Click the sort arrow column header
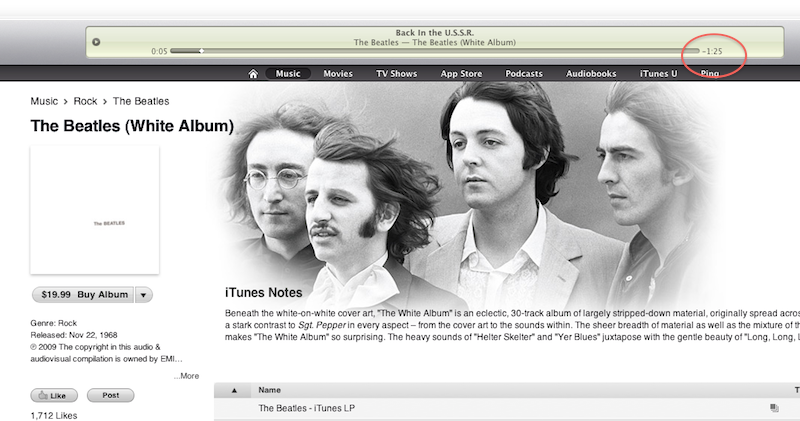 point(235,389)
